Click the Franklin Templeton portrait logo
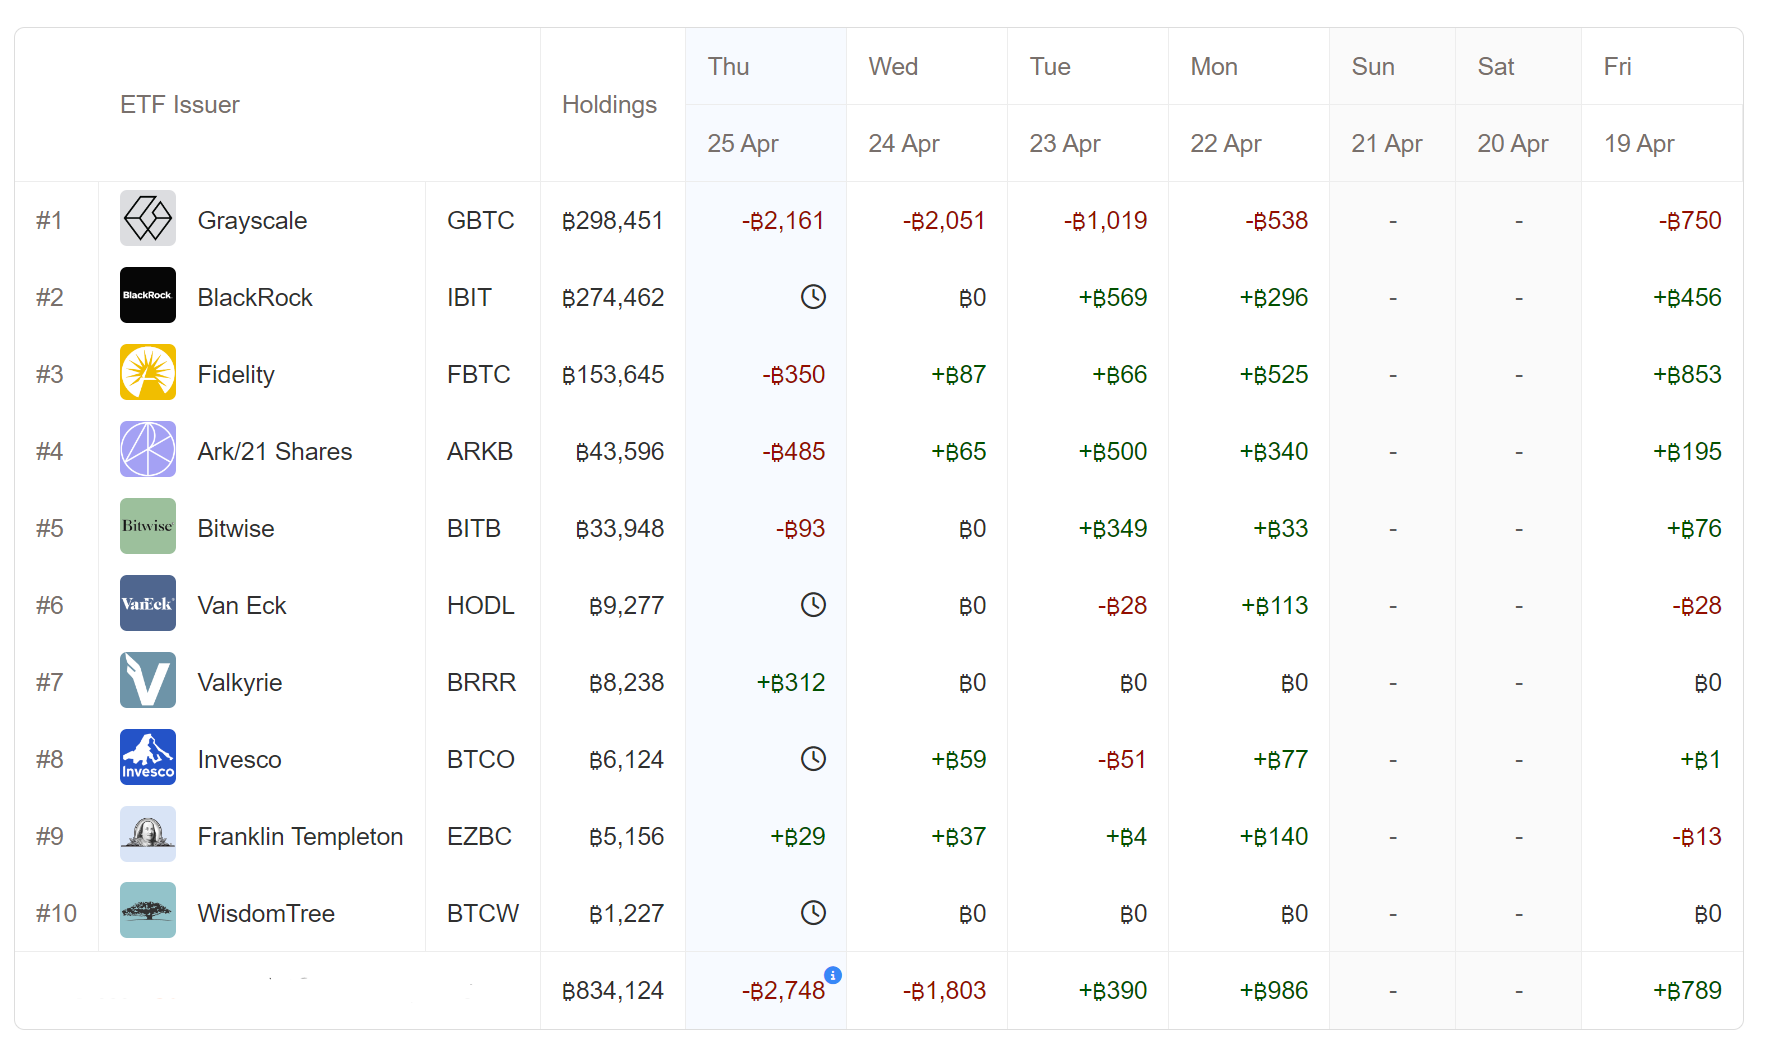Screen dimensions: 1778x1063 [x=148, y=834]
